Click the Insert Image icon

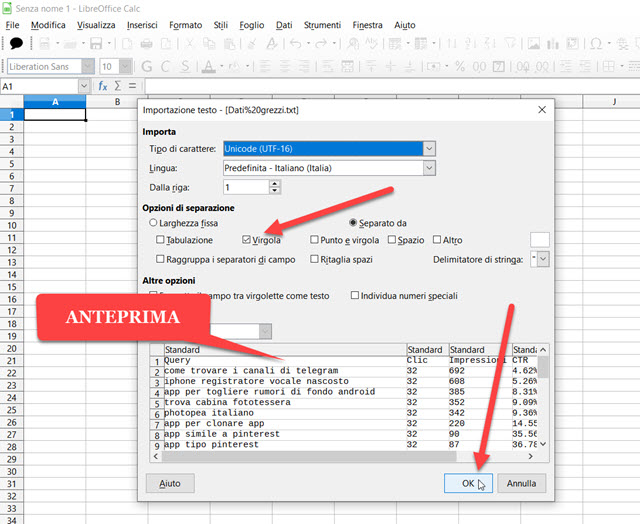[x=533, y=43]
